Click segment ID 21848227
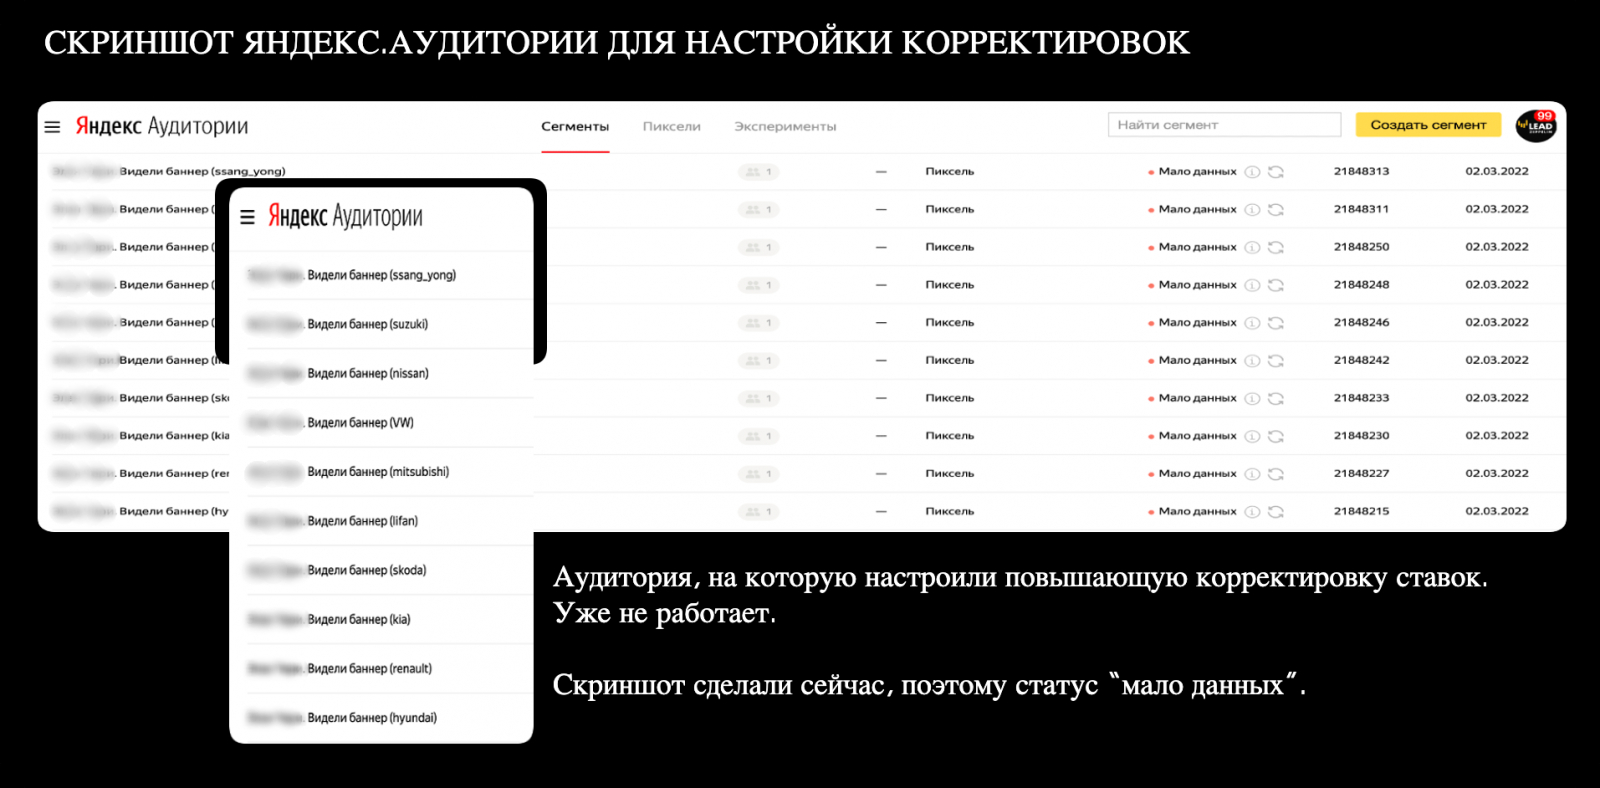 pyautogui.click(x=1361, y=473)
